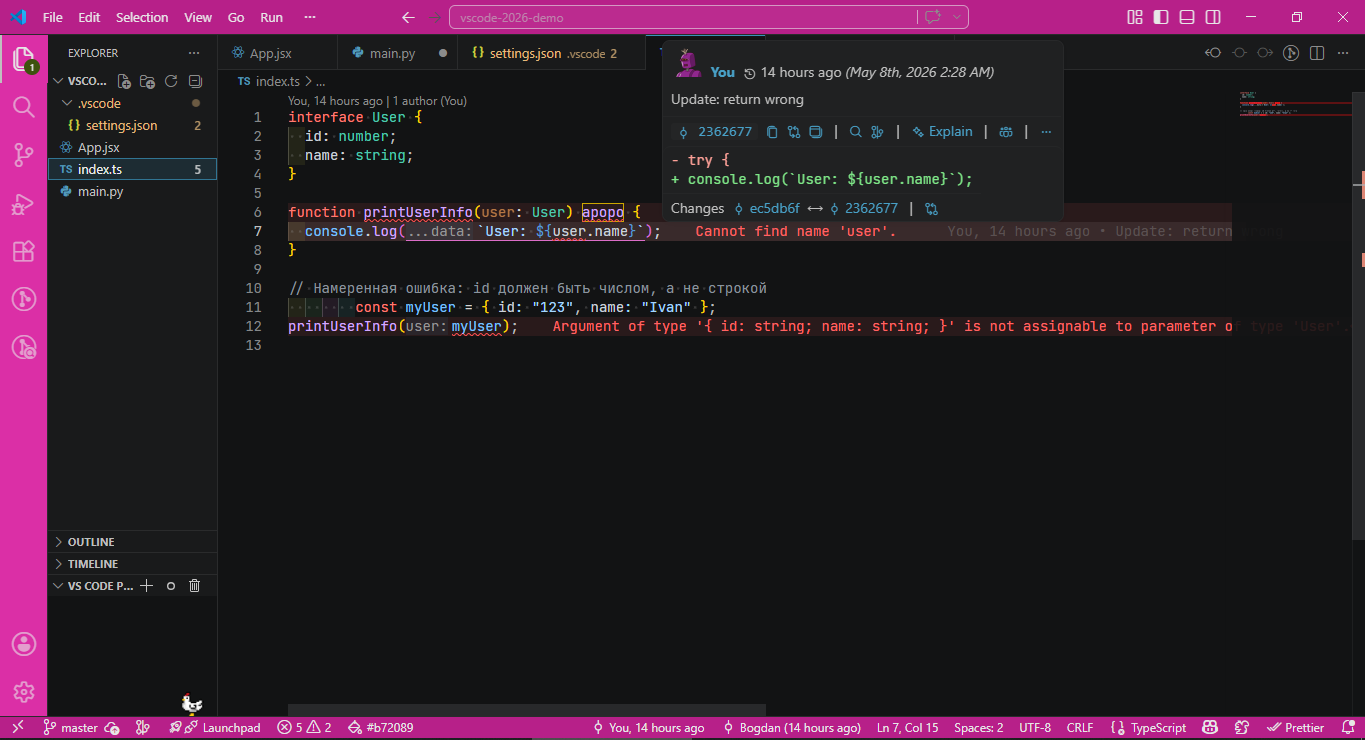Open Explorer views ellipsis menu
The width and height of the screenshot is (1365, 740).
coord(194,53)
